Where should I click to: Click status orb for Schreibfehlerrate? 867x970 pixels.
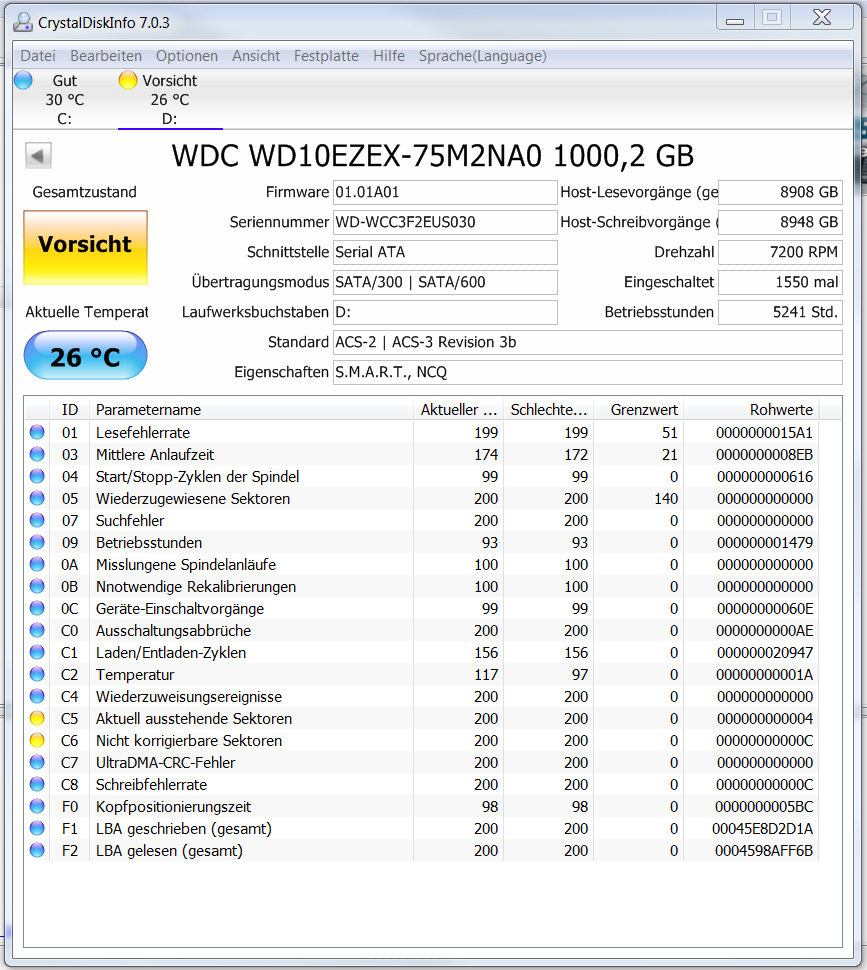37,784
